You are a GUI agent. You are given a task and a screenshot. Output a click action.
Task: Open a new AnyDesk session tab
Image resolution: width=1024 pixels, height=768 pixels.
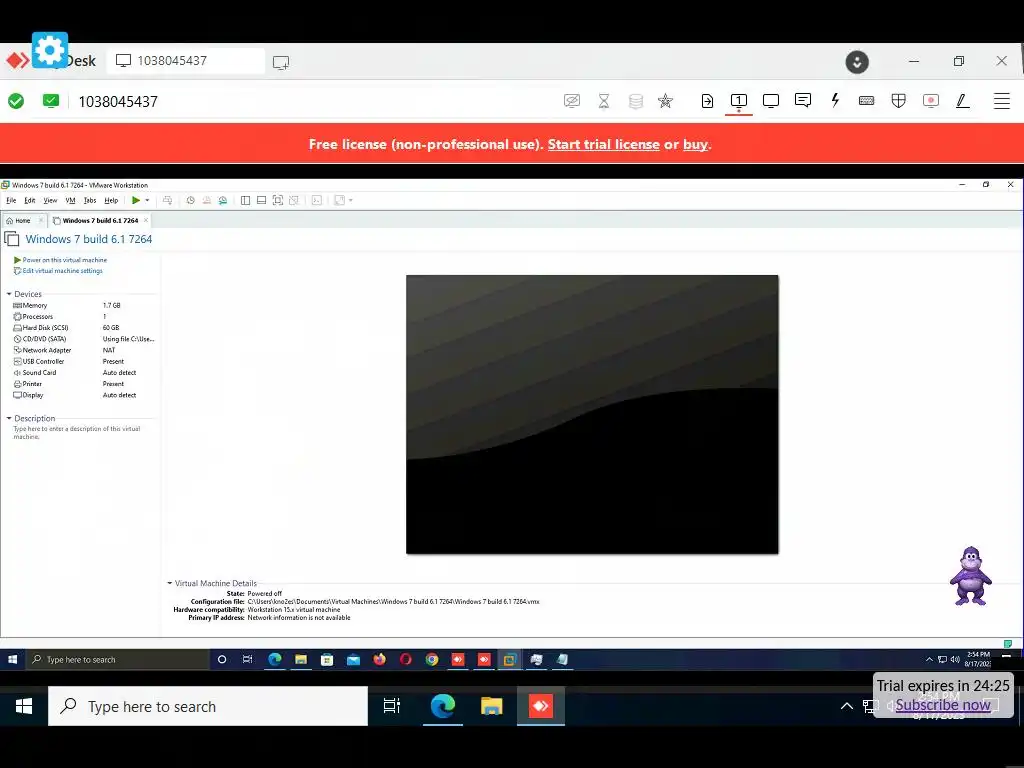point(281,62)
